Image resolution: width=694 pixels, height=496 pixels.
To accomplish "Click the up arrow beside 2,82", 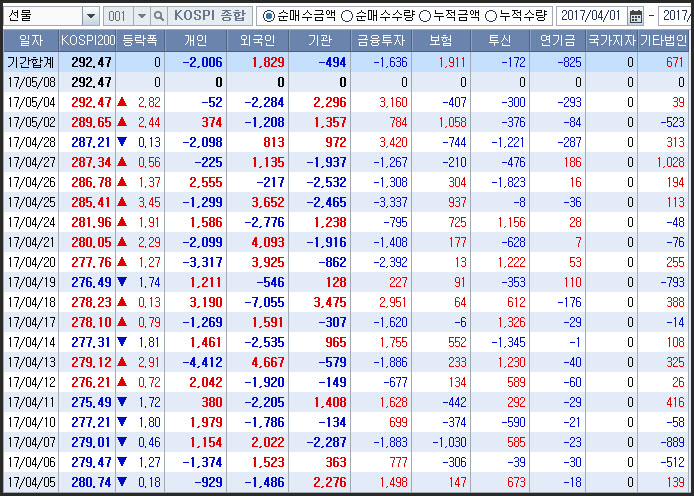I will click(x=122, y=102).
